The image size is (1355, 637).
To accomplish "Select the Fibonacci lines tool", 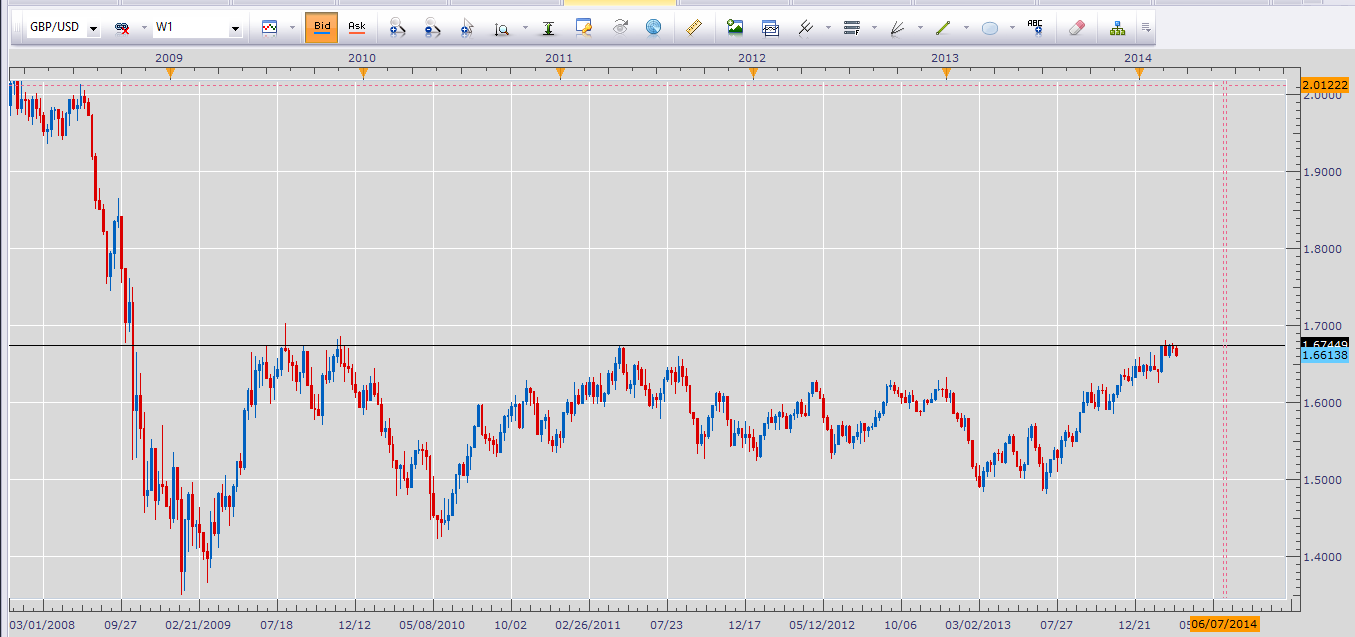I will click(852, 28).
